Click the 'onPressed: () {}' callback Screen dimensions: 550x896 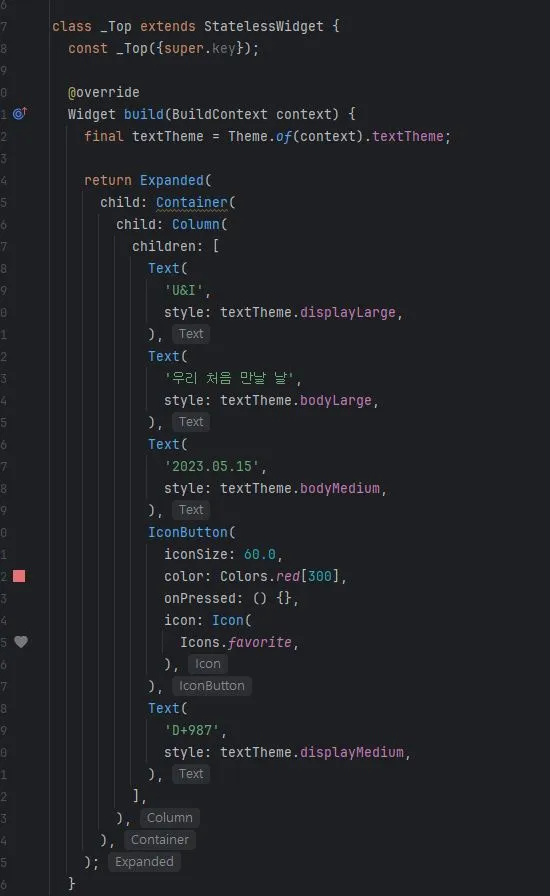point(228,598)
